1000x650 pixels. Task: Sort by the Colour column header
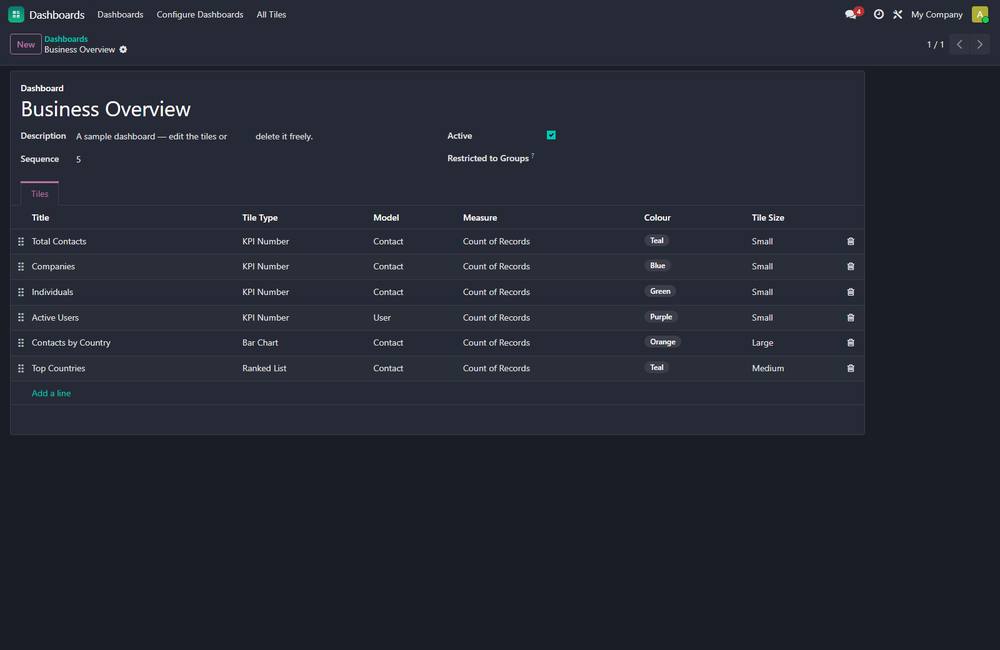click(x=657, y=218)
